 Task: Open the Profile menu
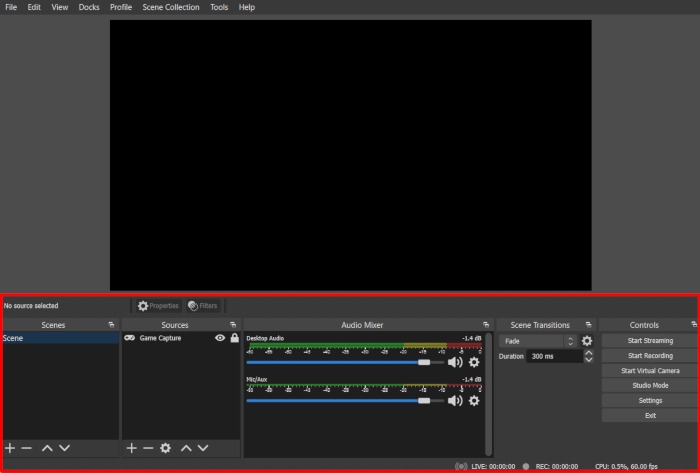click(121, 7)
